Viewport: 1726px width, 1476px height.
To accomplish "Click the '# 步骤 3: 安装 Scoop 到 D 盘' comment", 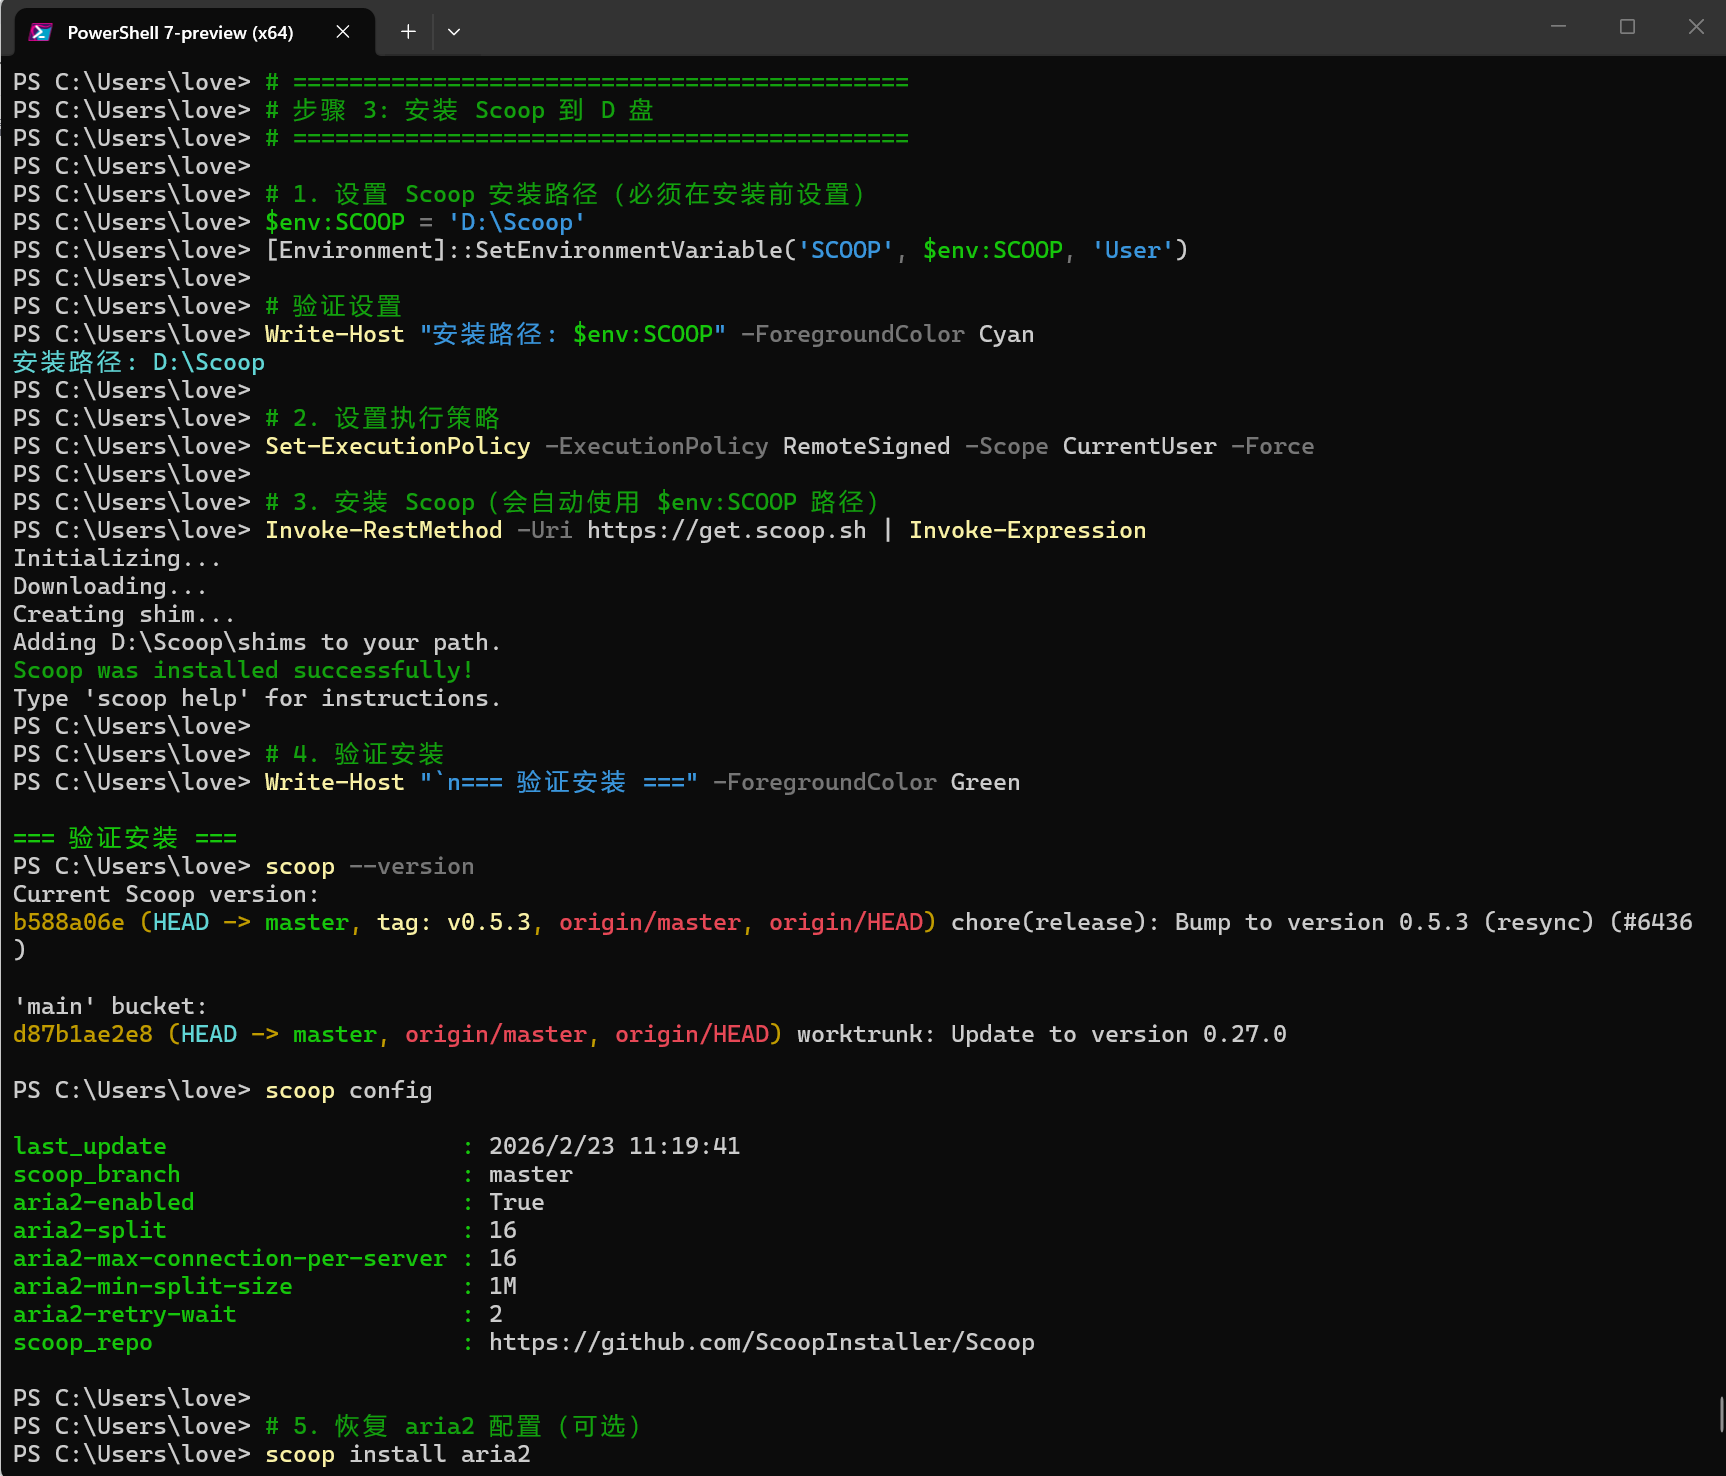I will point(460,110).
